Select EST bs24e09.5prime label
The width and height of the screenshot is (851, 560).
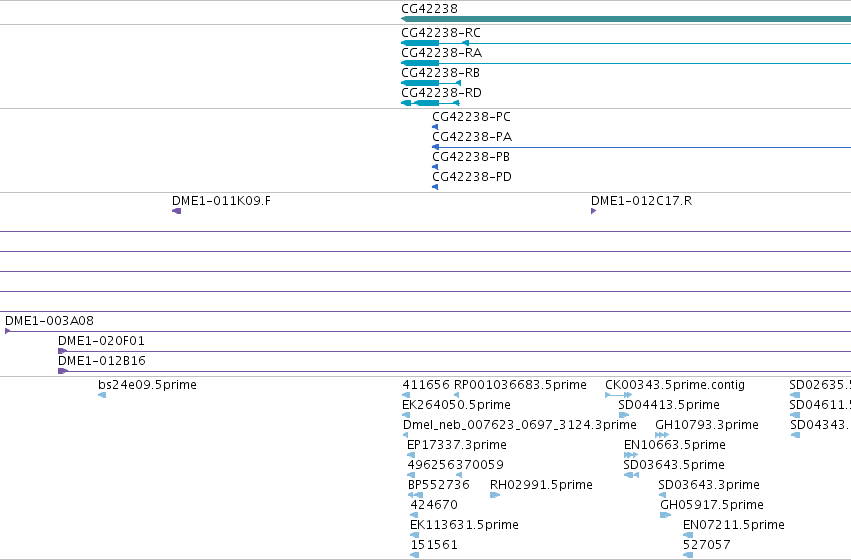pos(147,385)
